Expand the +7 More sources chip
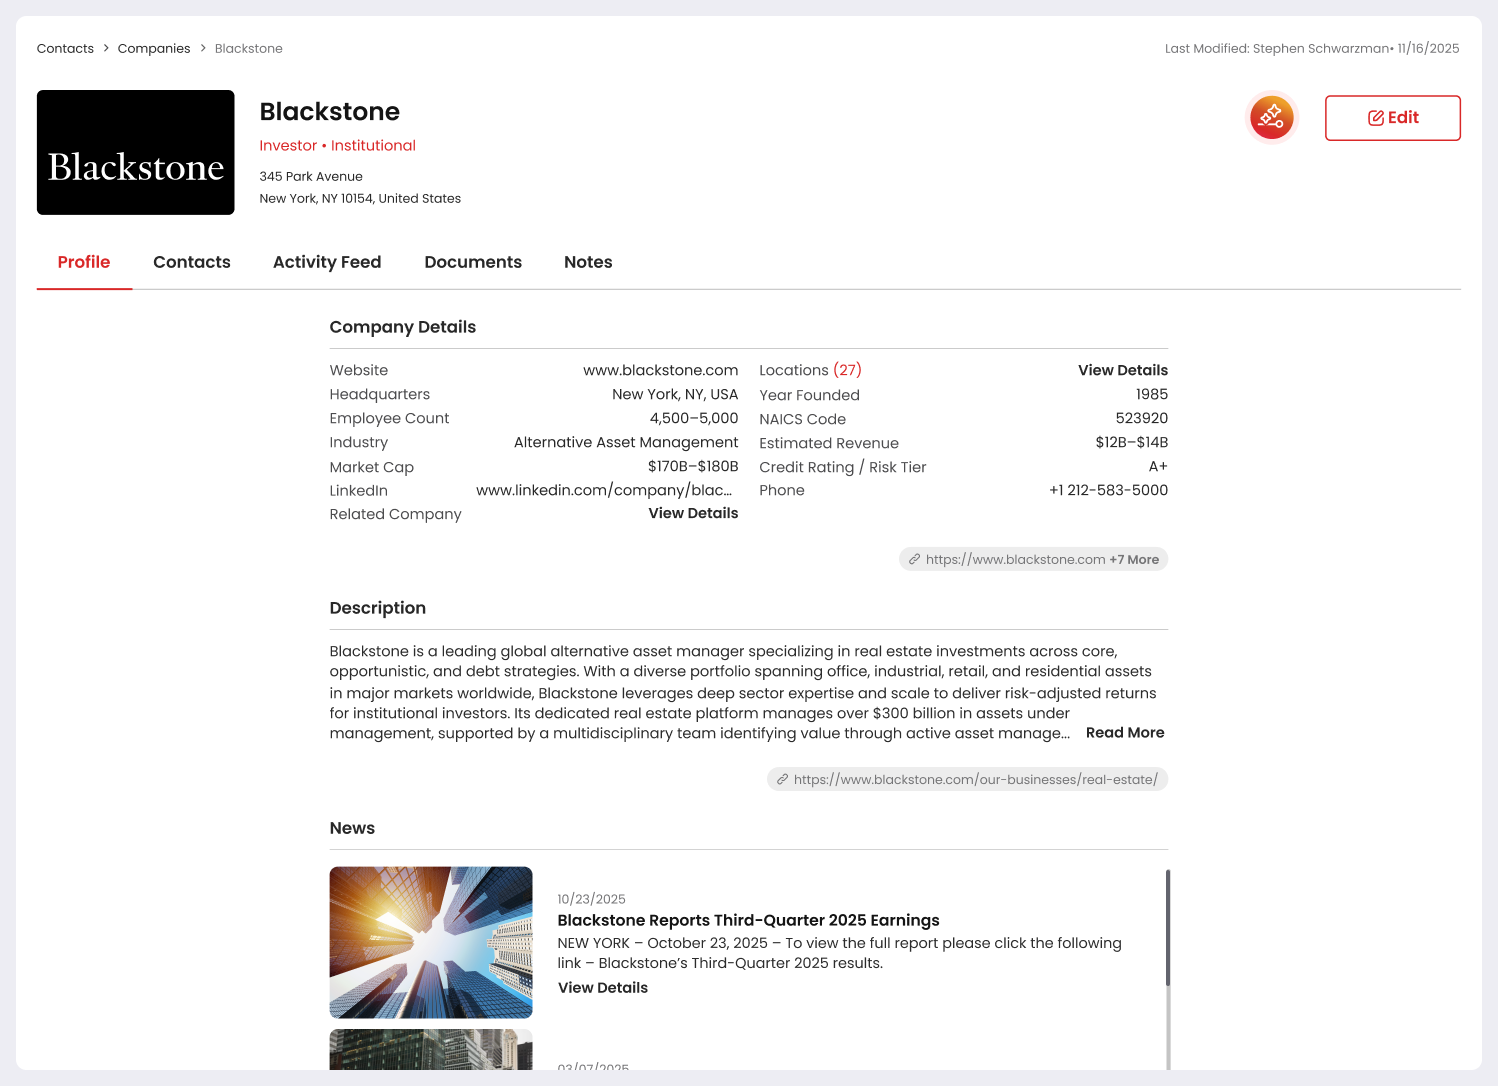The width and height of the screenshot is (1498, 1086). click(x=1134, y=560)
